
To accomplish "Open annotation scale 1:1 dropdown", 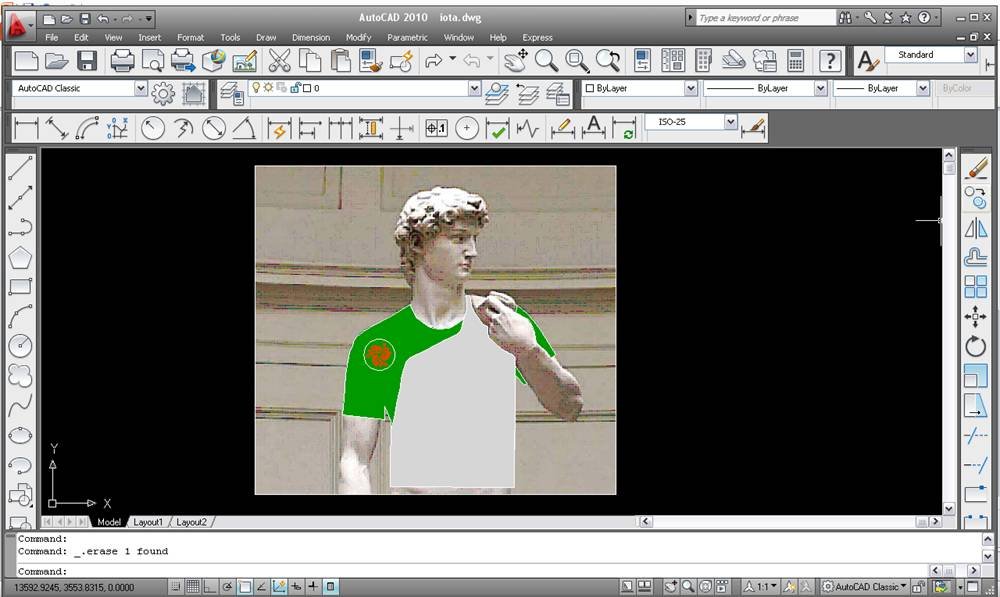I will [760, 586].
